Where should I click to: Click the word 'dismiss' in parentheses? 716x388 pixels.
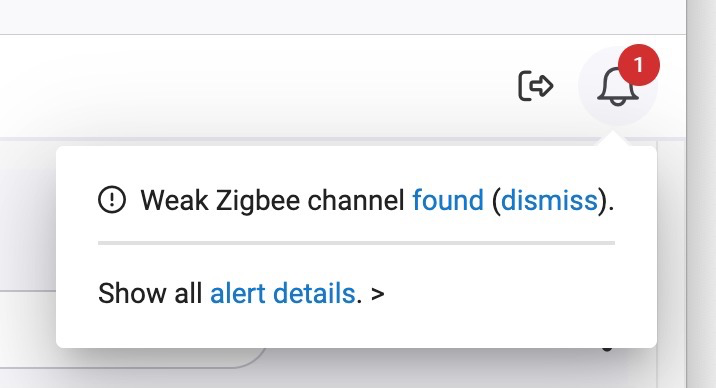549,200
